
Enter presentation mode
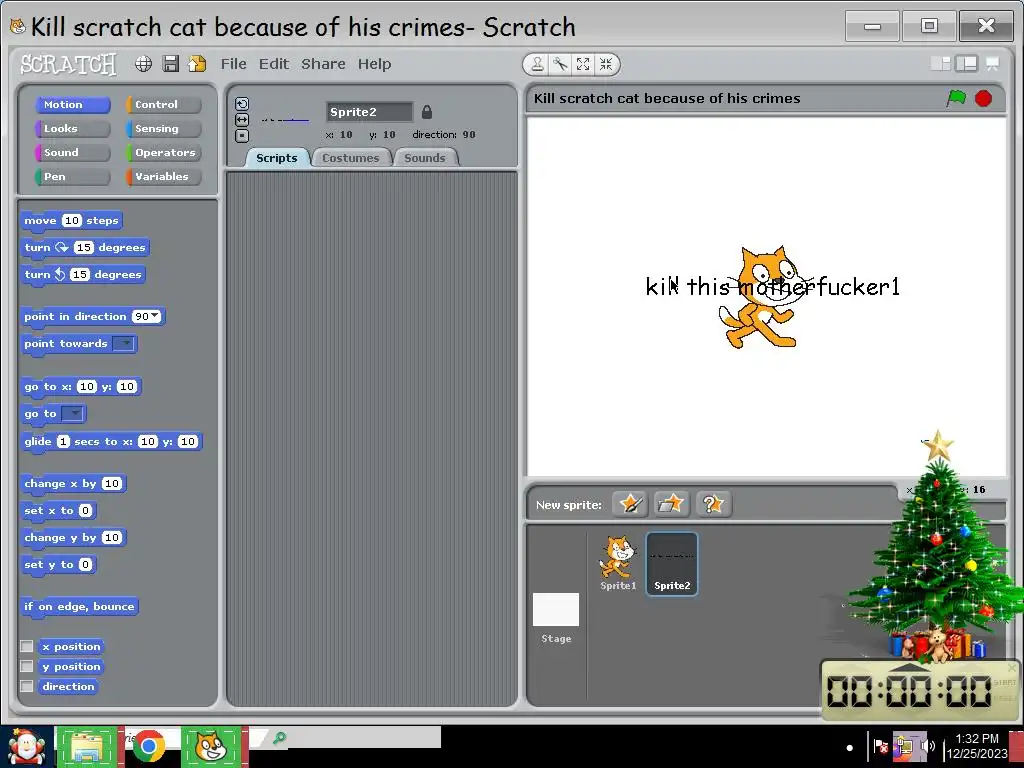(x=993, y=63)
